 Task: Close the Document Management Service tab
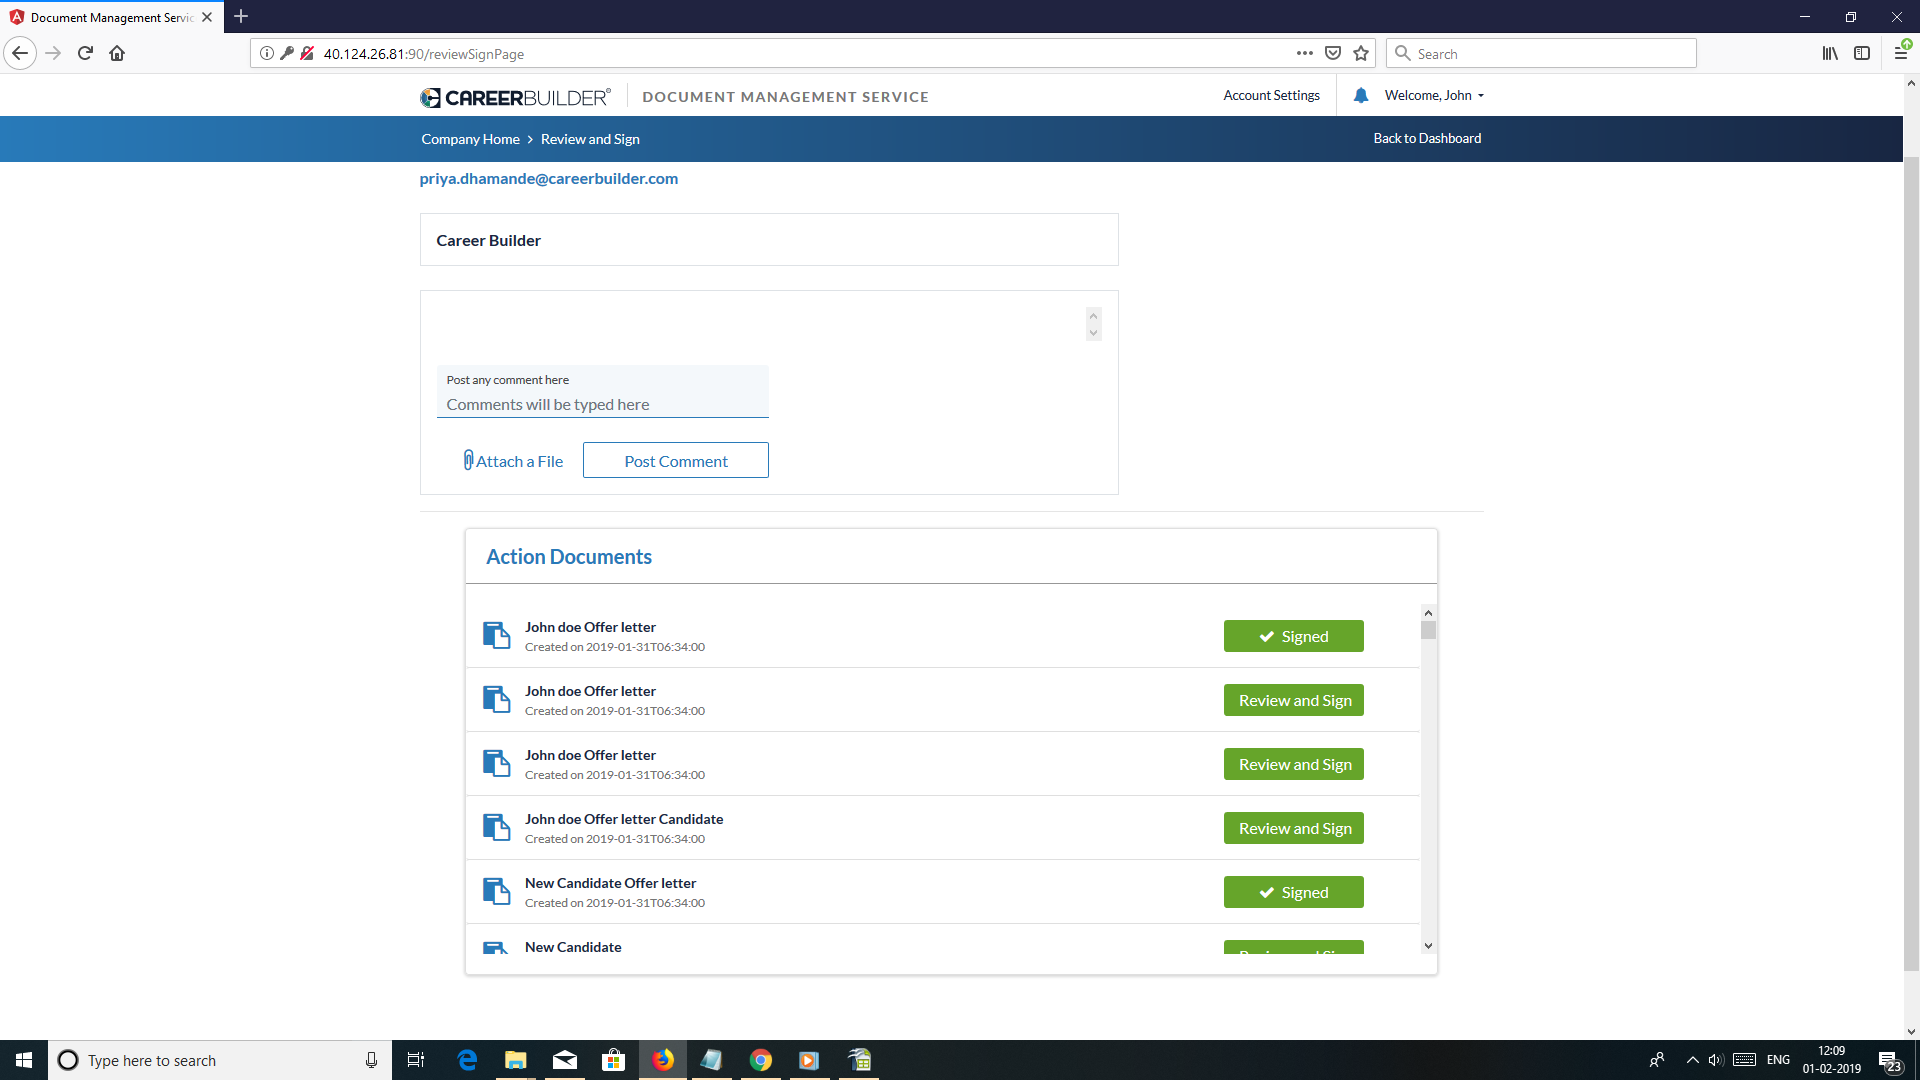207,17
